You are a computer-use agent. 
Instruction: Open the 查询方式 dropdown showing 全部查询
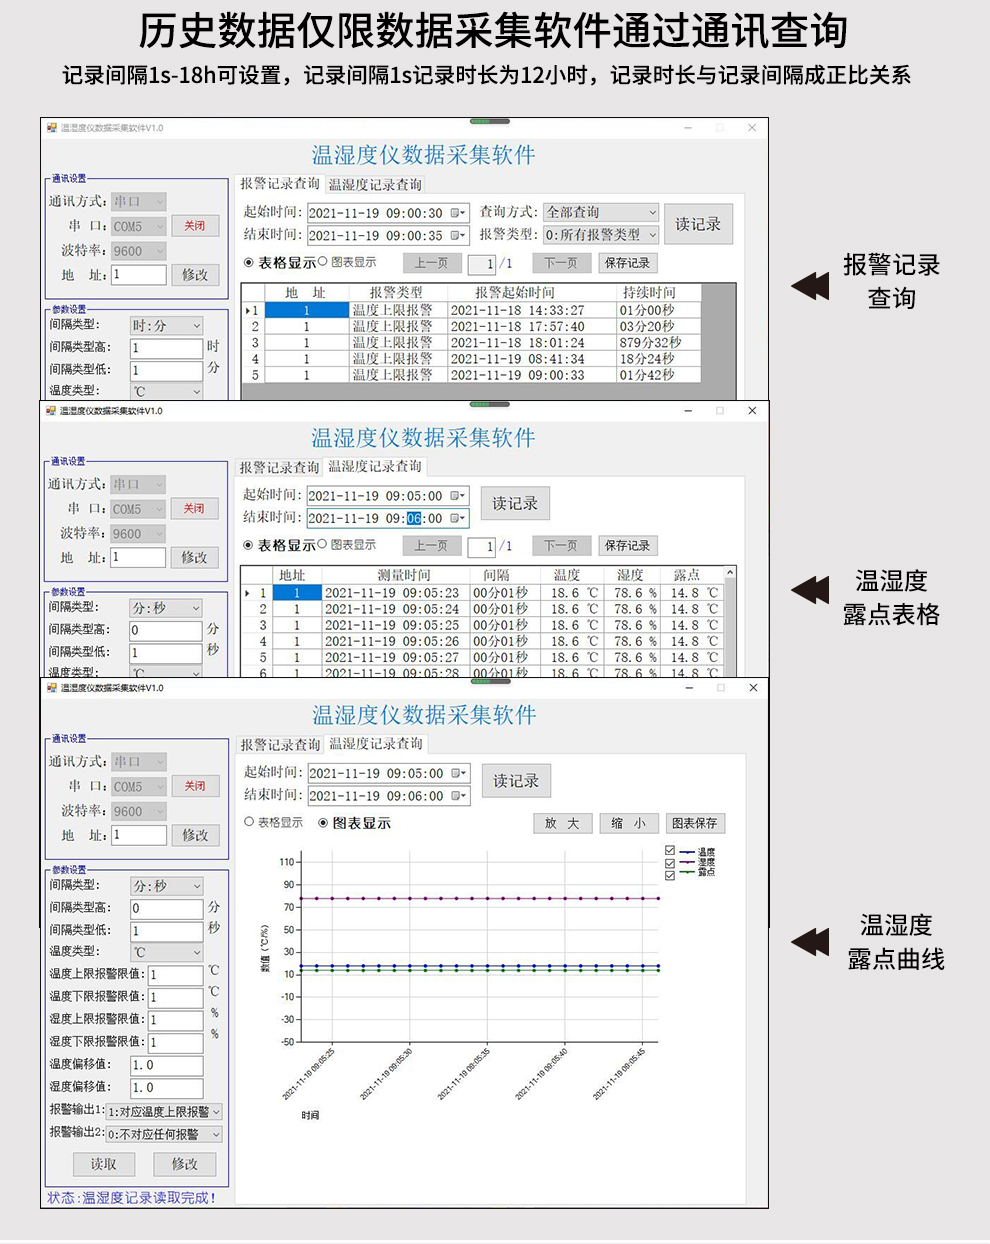click(654, 212)
